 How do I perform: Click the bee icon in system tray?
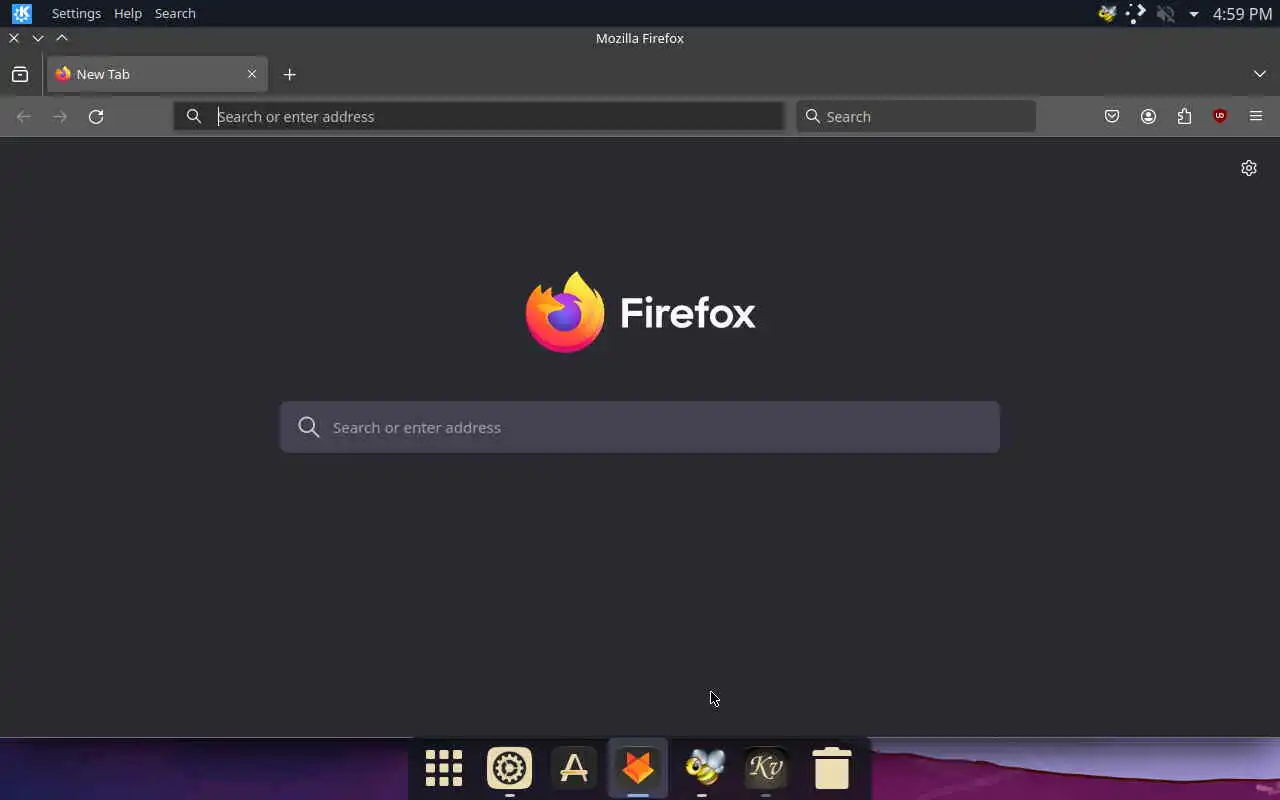[1107, 14]
